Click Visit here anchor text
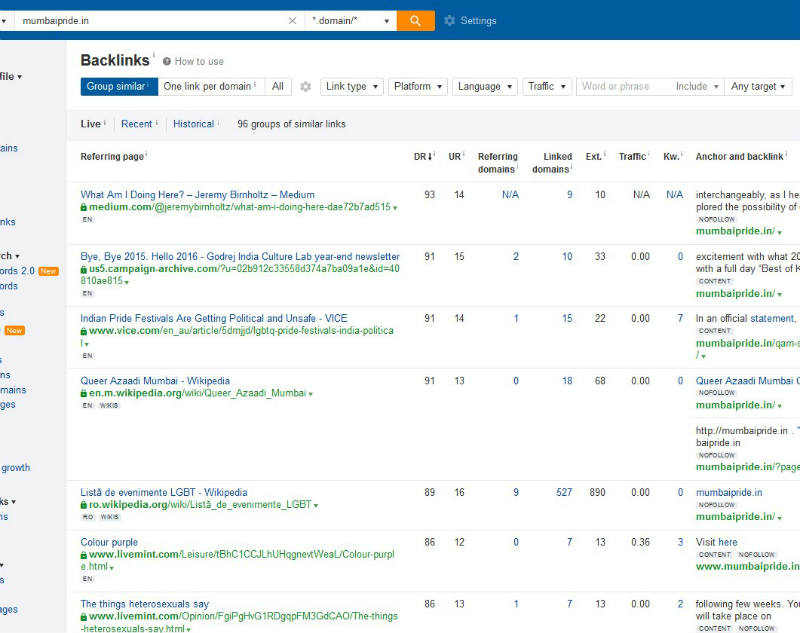Viewport: 800px width, 633px height. pos(716,542)
